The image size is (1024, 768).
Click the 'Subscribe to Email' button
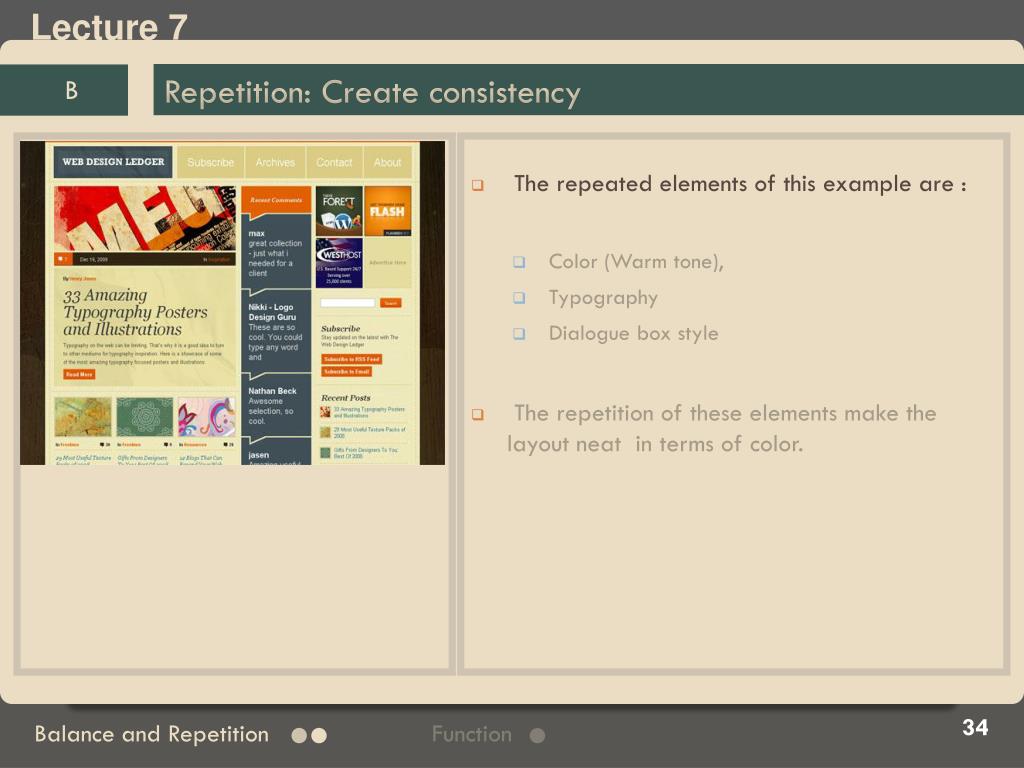click(x=347, y=372)
